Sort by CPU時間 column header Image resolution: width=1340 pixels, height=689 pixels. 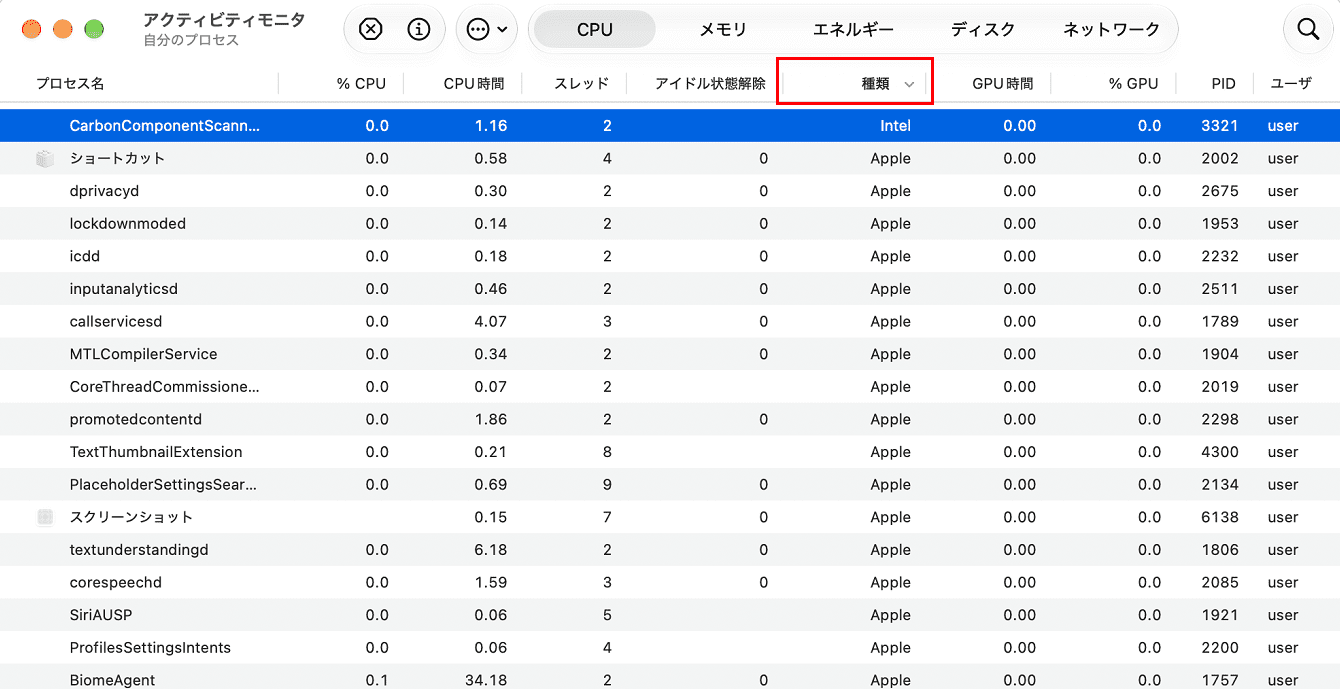474,84
